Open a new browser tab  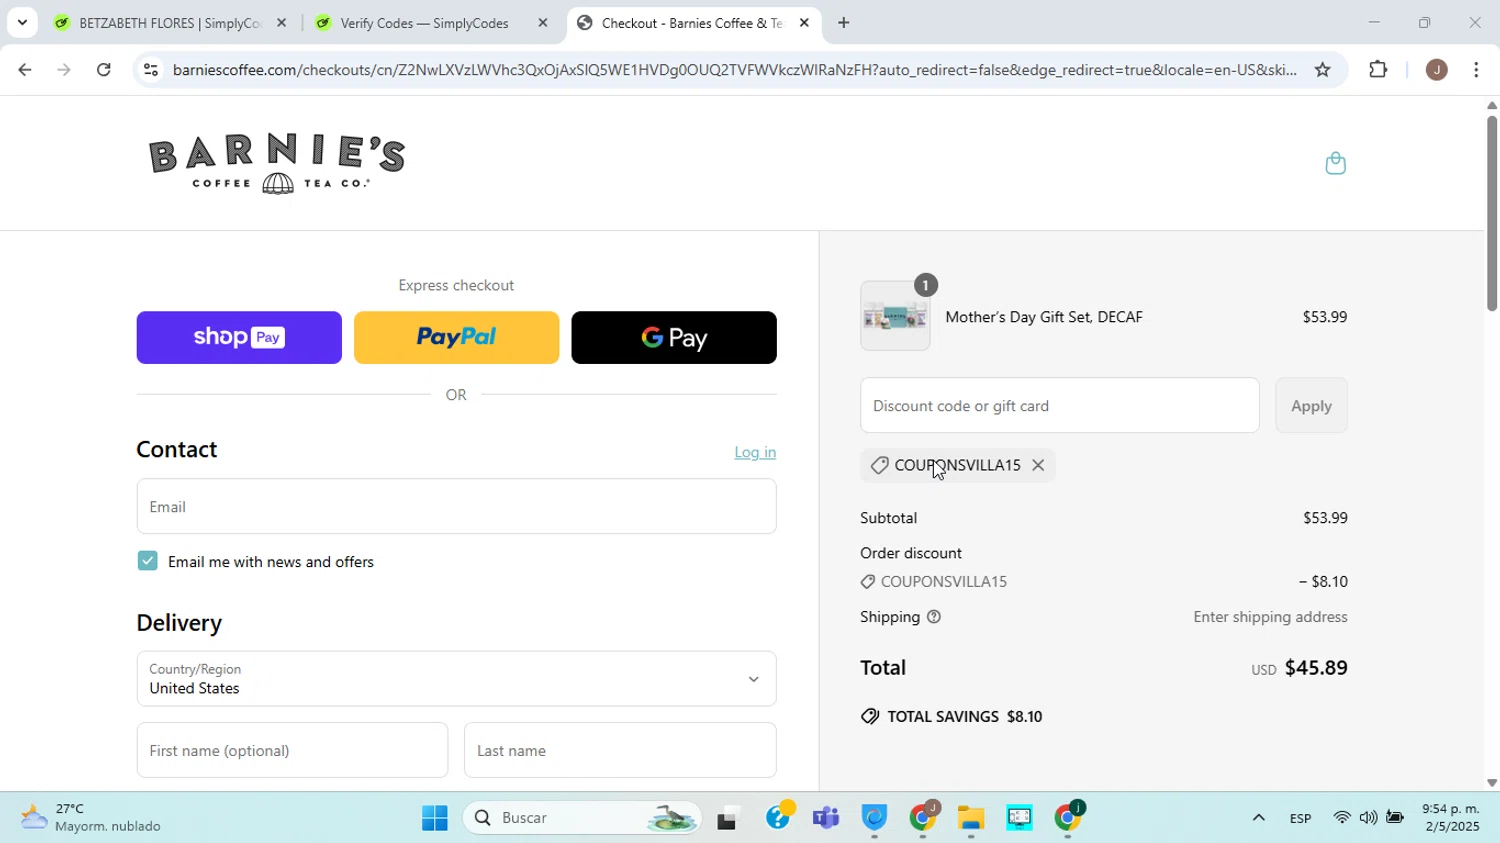coord(843,22)
